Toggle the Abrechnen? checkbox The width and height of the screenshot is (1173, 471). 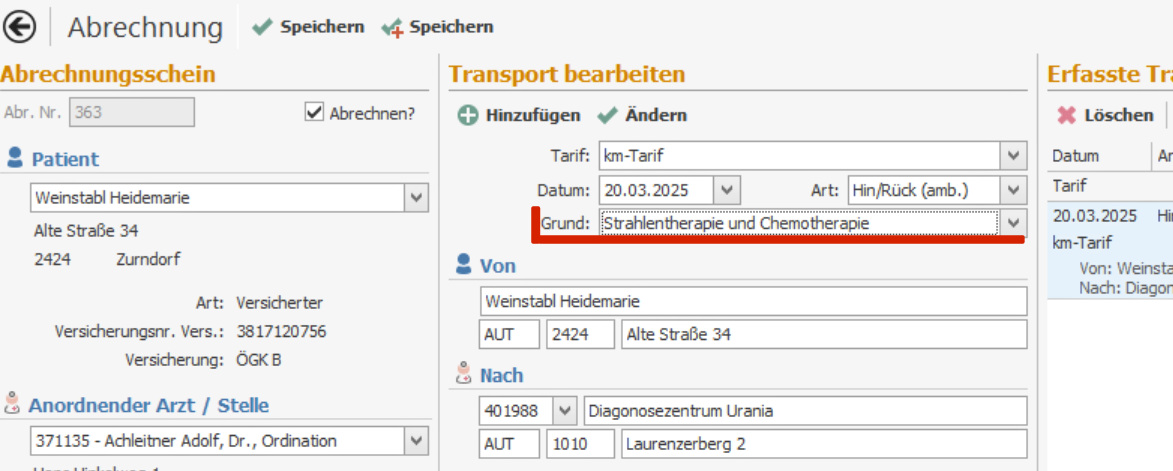[315, 112]
